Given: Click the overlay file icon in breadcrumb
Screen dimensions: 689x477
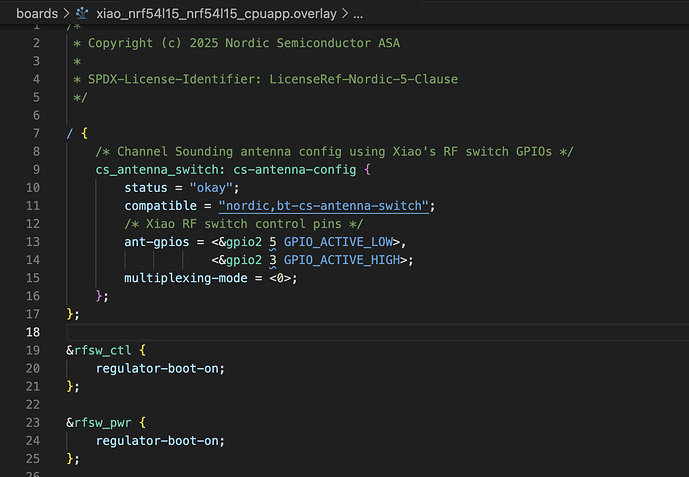Looking at the screenshot, I should [83, 14].
